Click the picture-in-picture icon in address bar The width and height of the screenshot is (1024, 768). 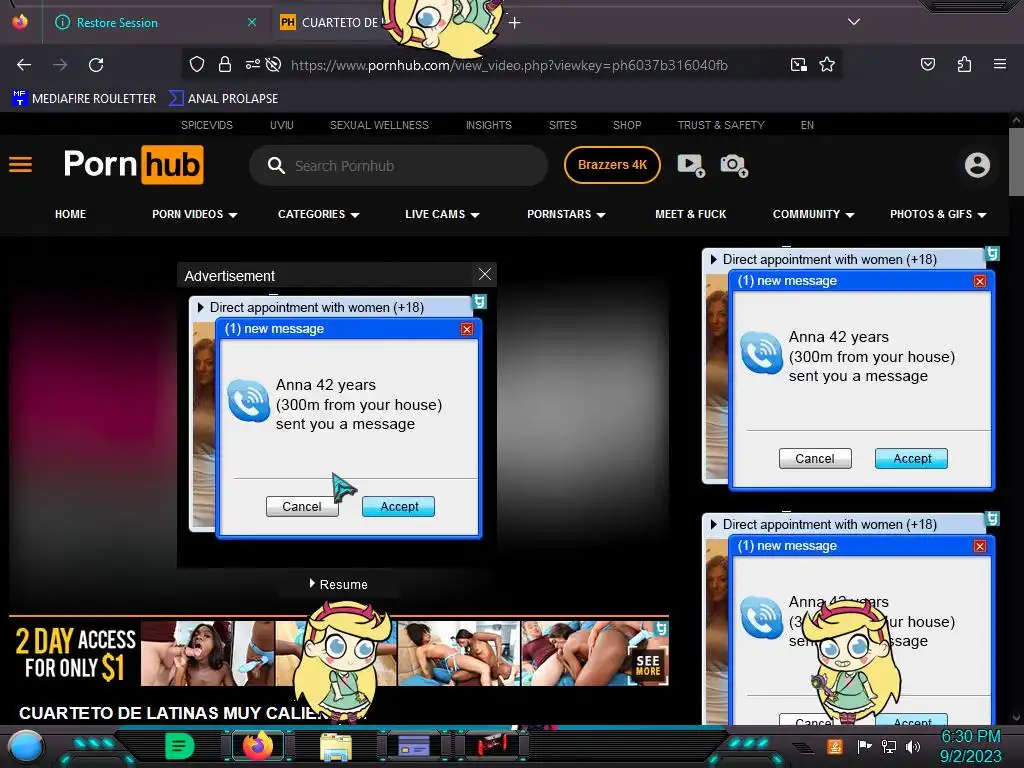(x=799, y=64)
